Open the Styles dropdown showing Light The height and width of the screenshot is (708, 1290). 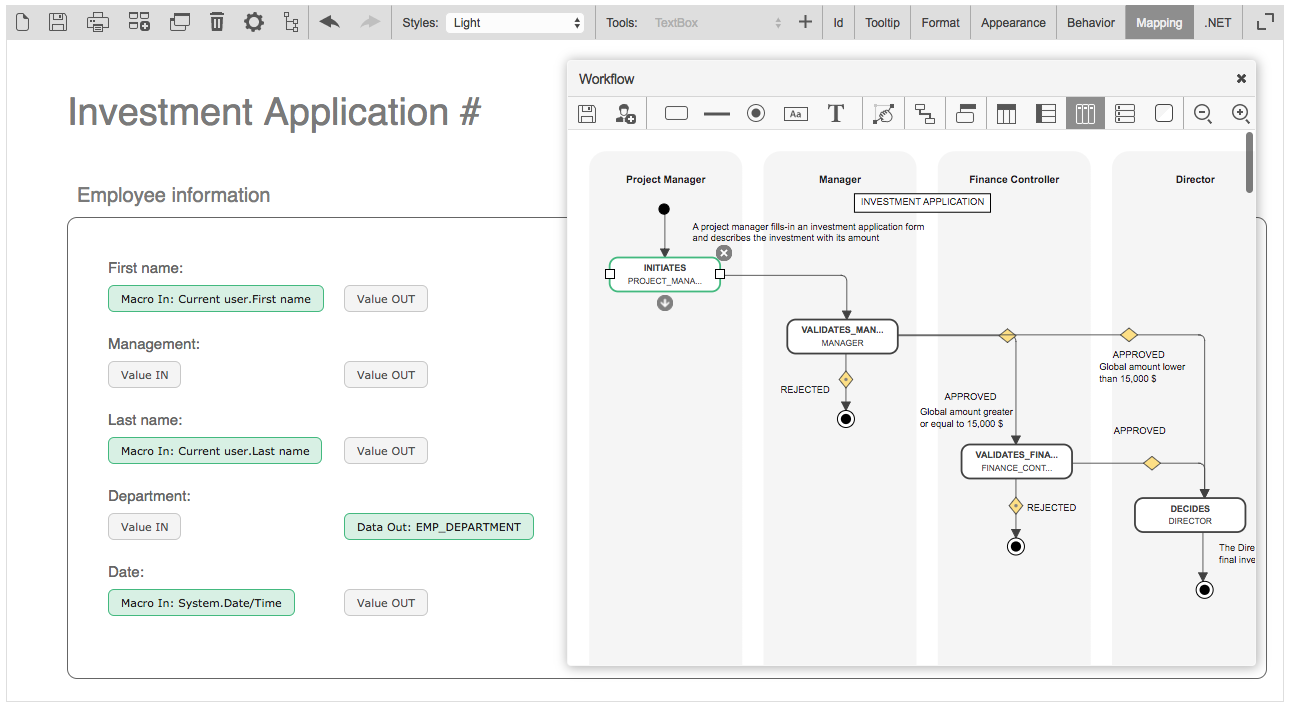point(516,22)
